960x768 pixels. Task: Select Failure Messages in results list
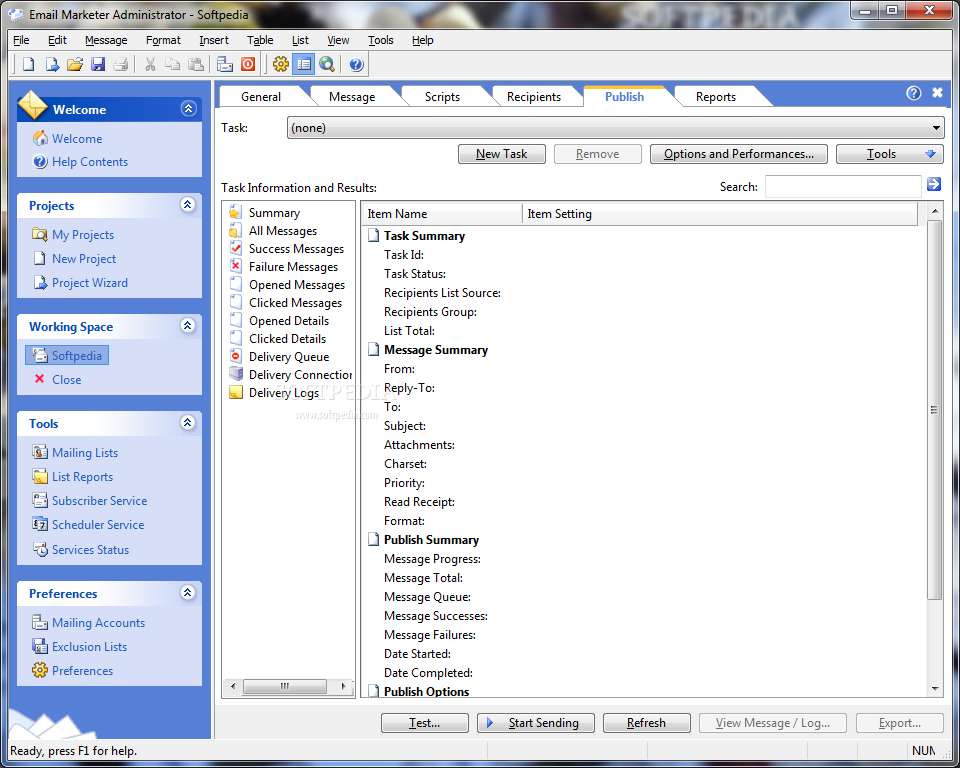(x=293, y=266)
